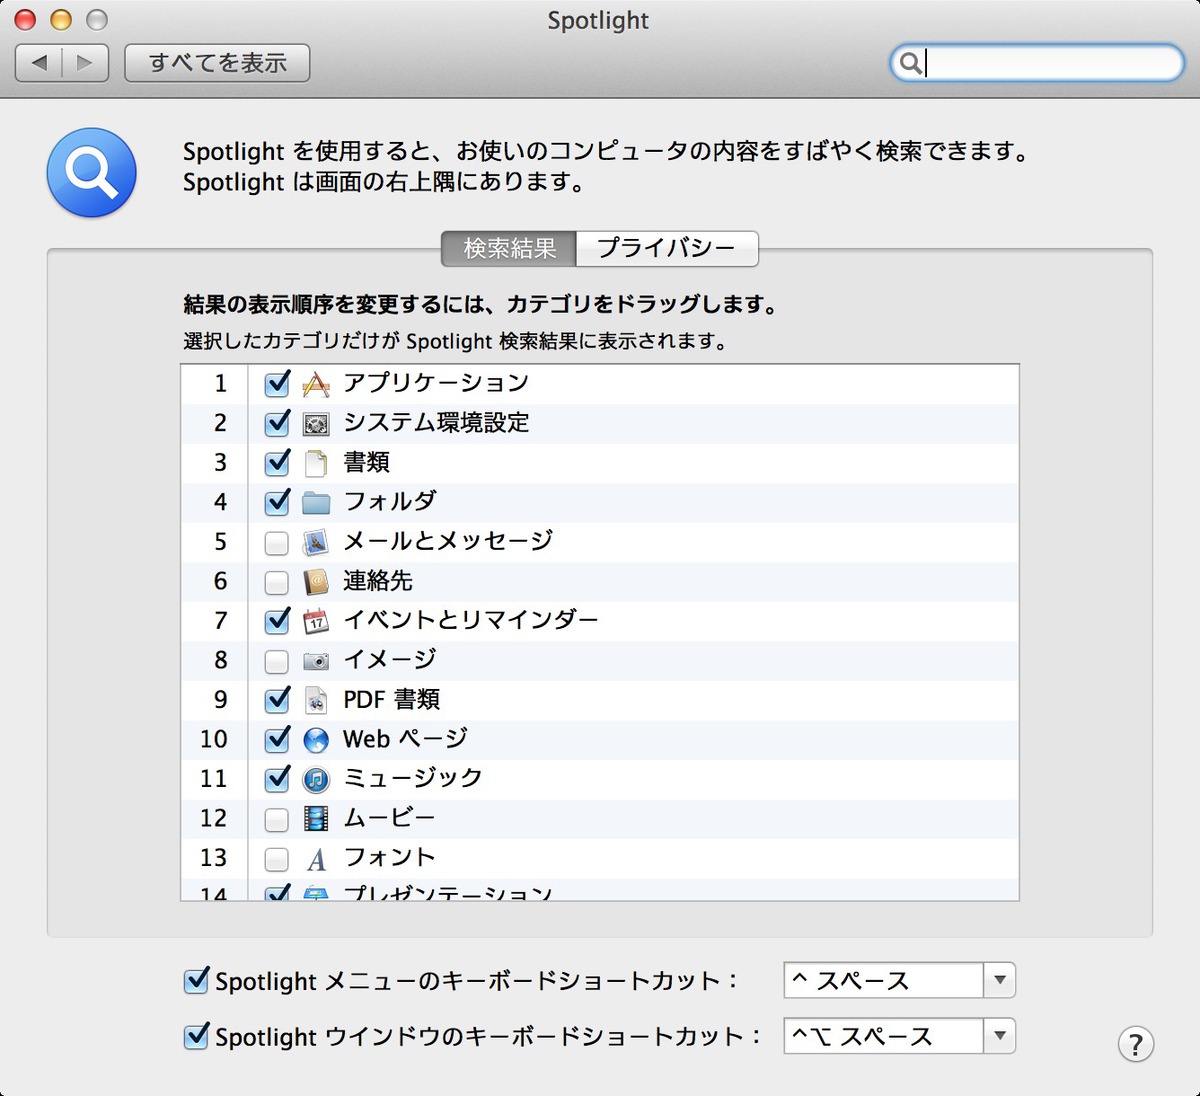
Task: Select the PDF 書類 row label
Action: [392, 699]
